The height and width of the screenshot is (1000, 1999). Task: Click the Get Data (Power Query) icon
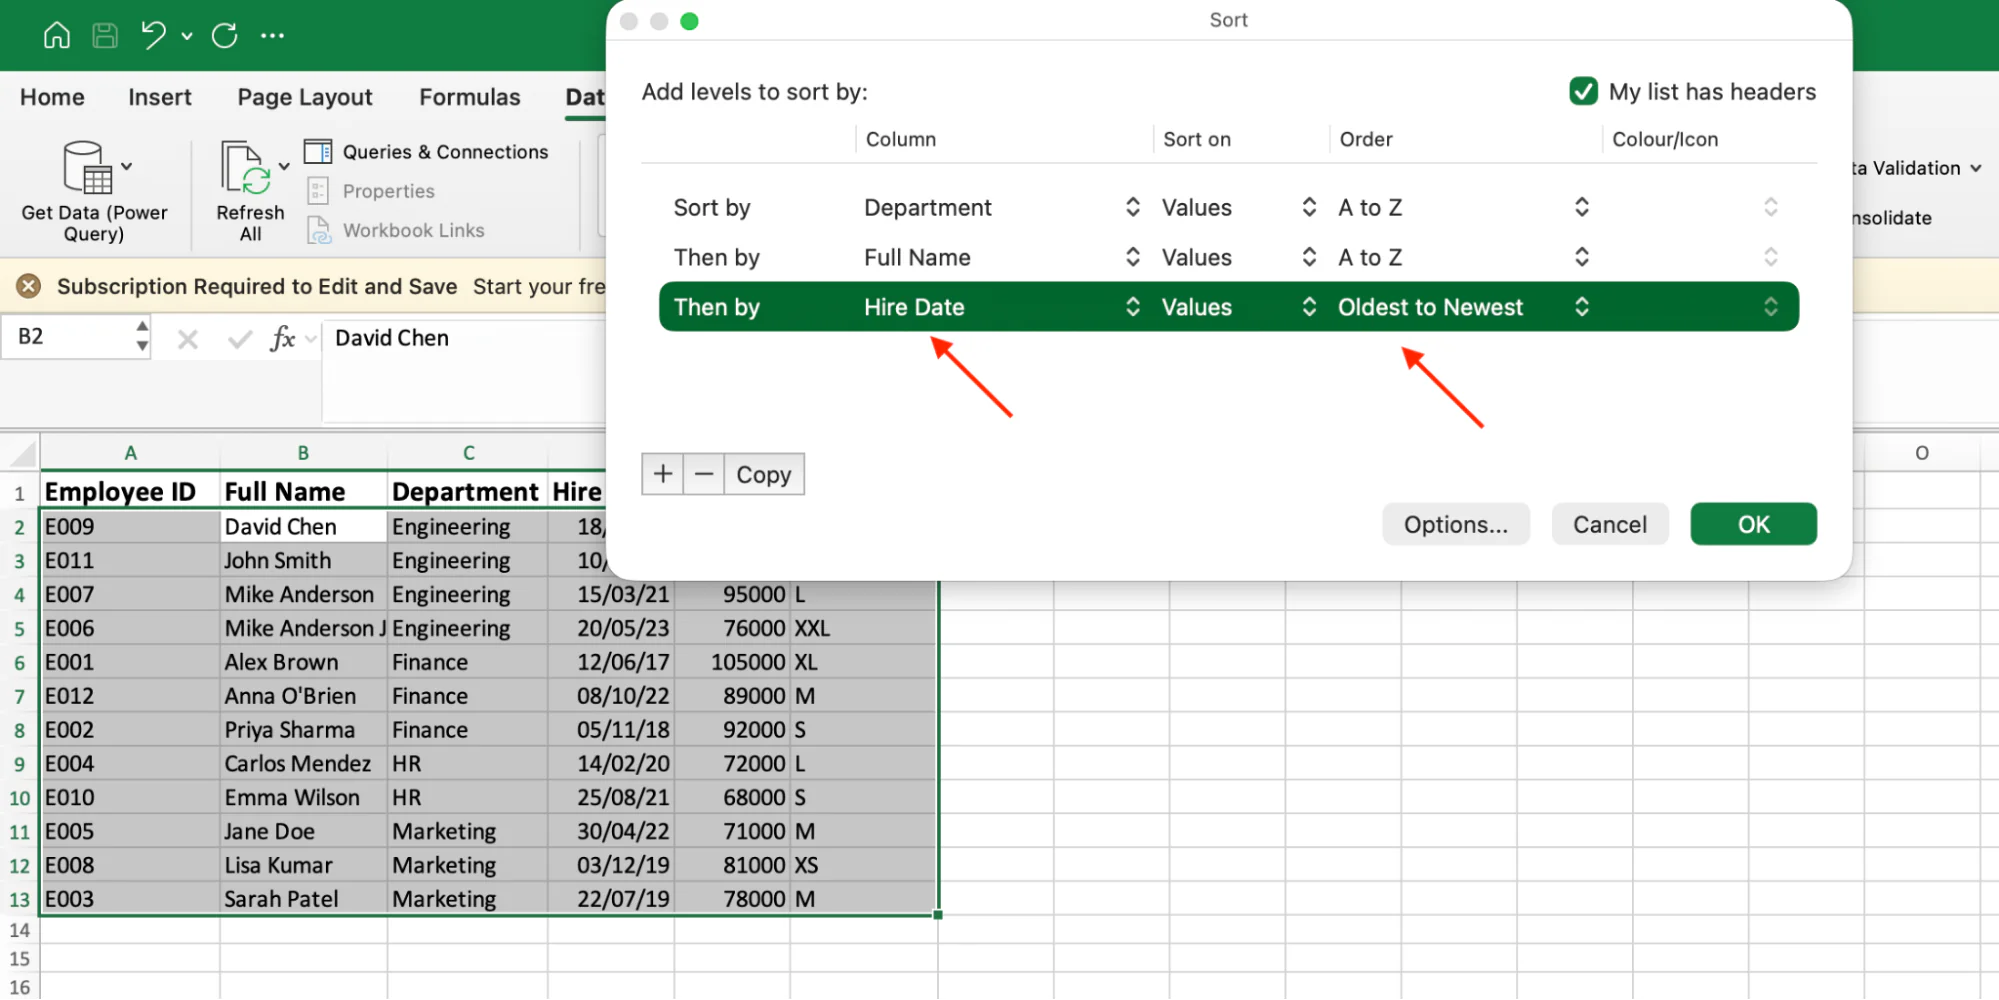click(87, 167)
